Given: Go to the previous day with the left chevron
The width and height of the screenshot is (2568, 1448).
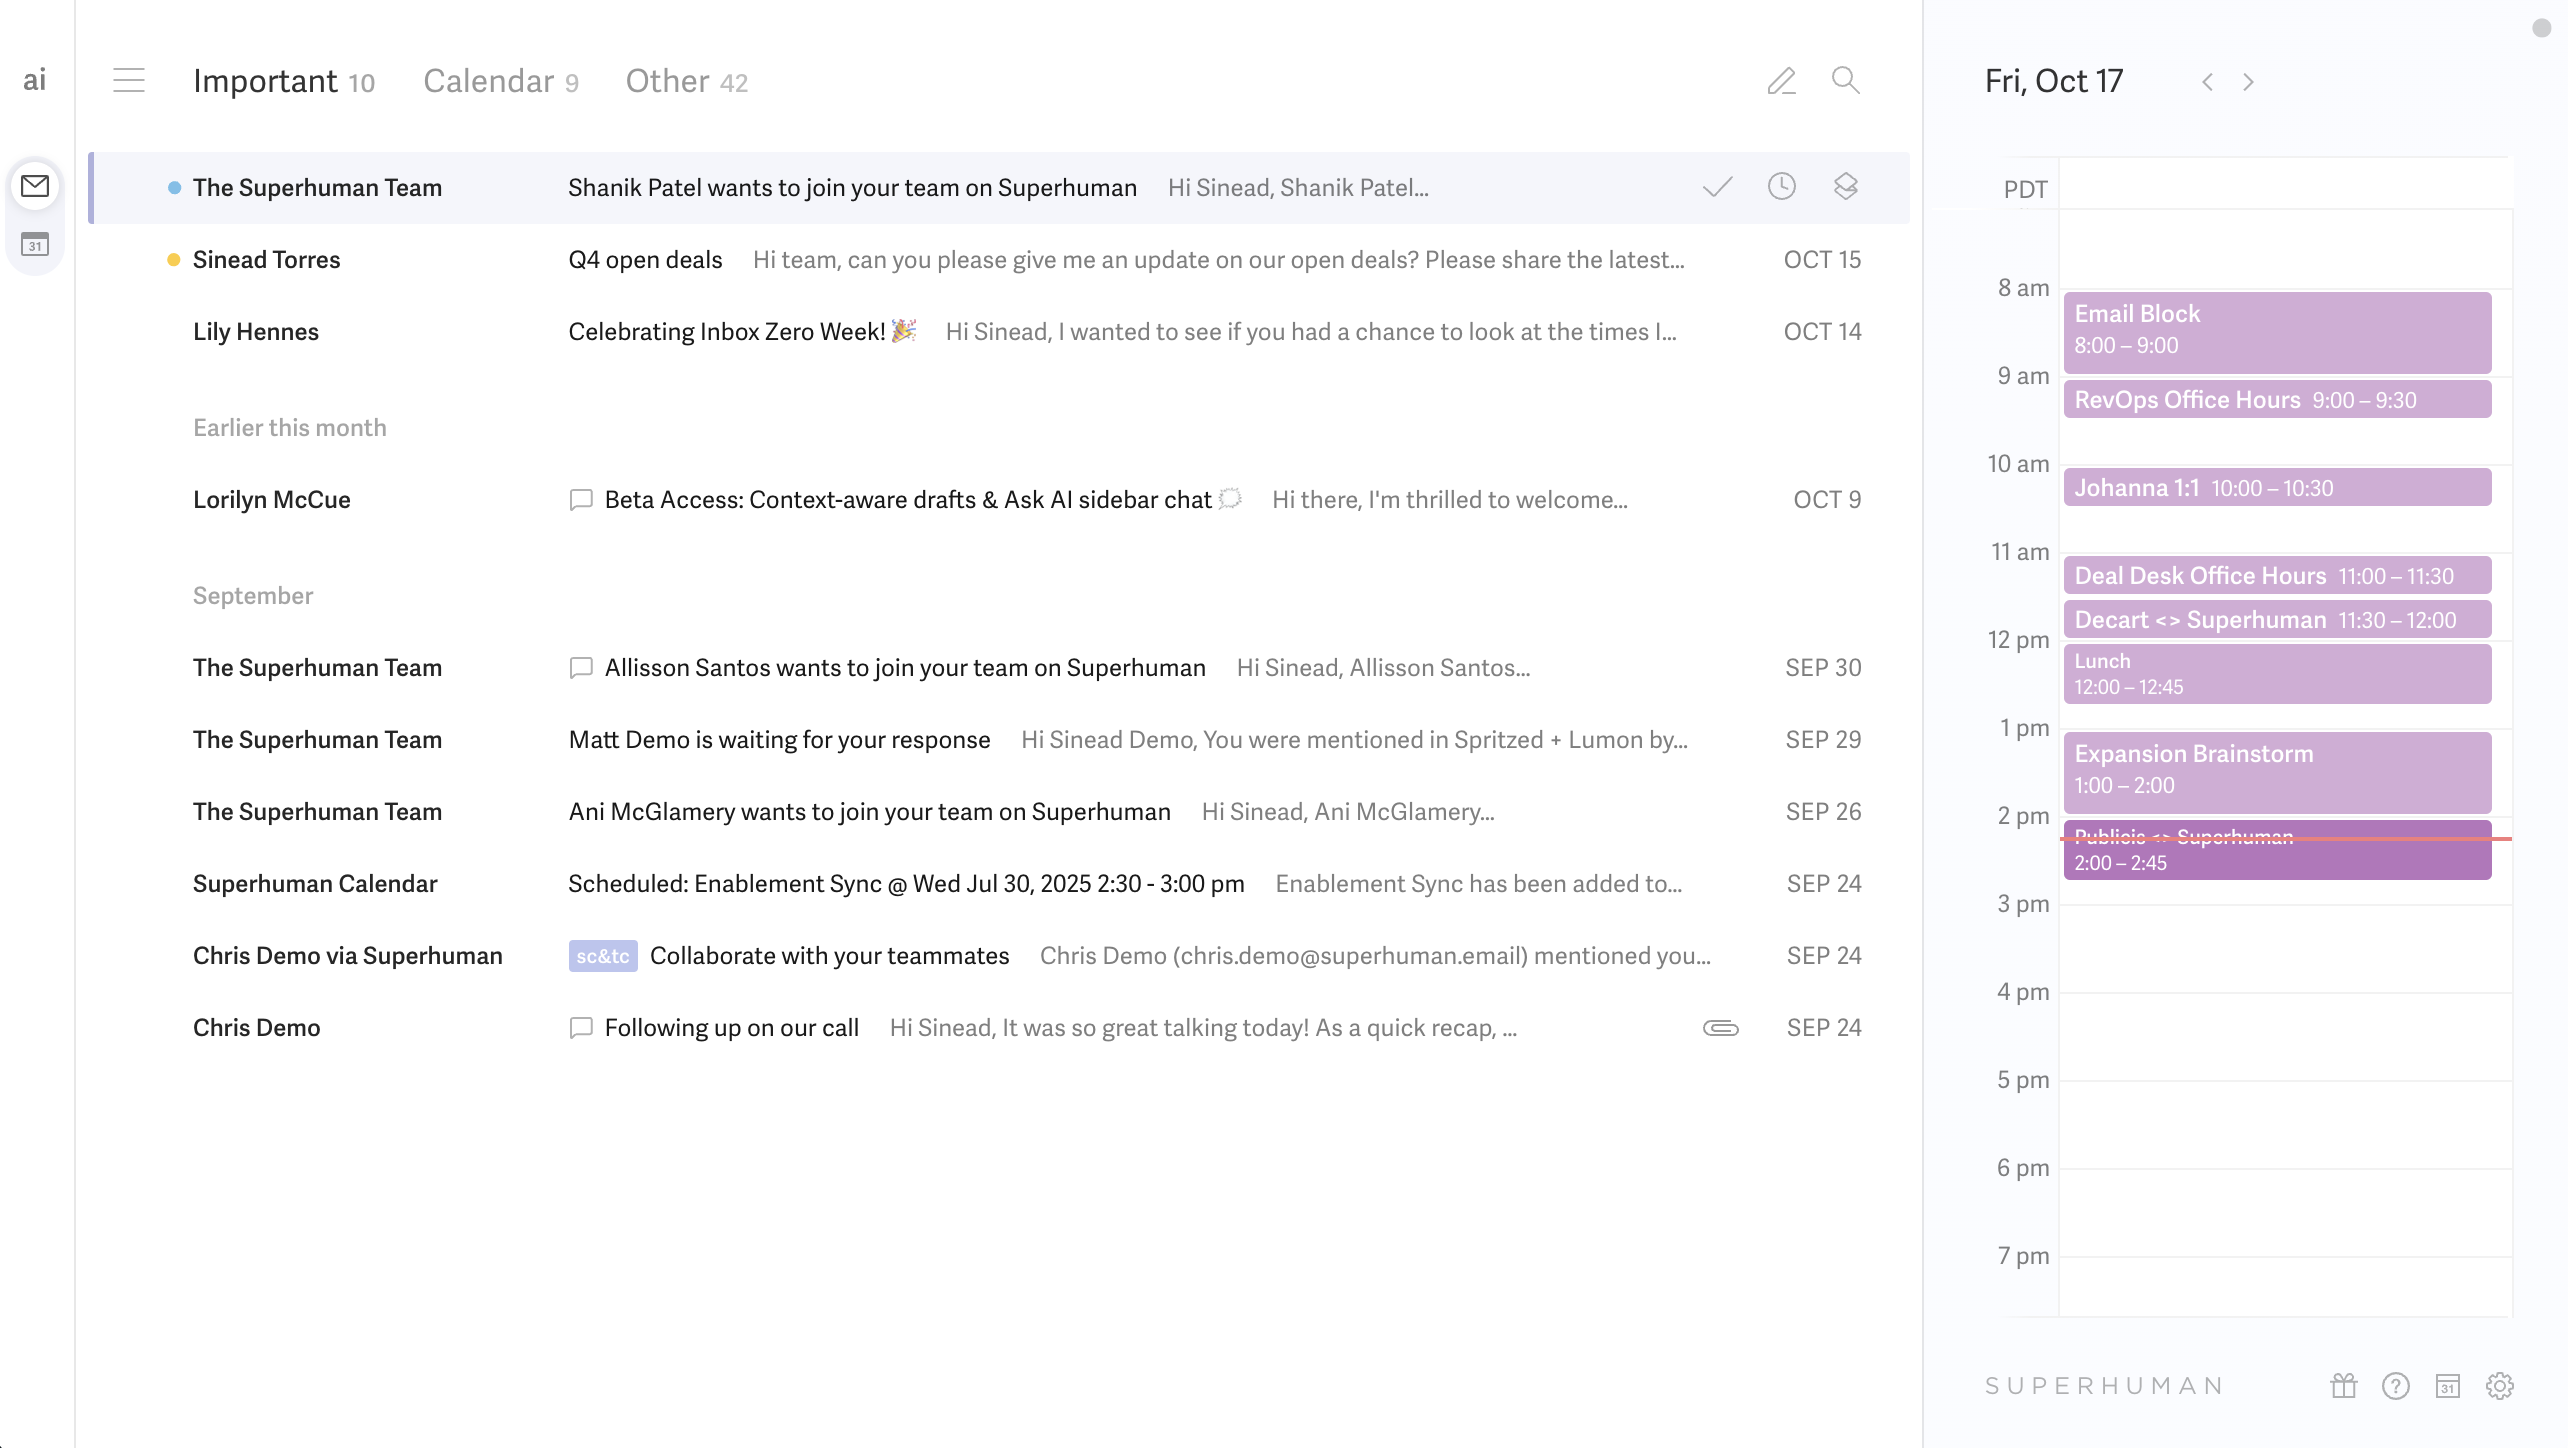Looking at the screenshot, I should (2207, 82).
